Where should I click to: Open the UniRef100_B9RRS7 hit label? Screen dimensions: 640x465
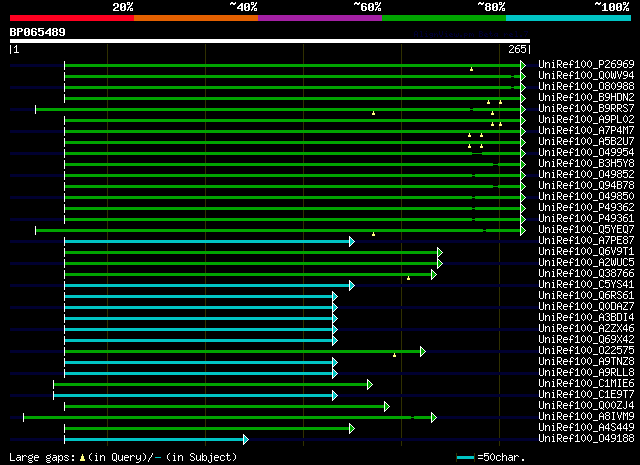tap(586, 108)
